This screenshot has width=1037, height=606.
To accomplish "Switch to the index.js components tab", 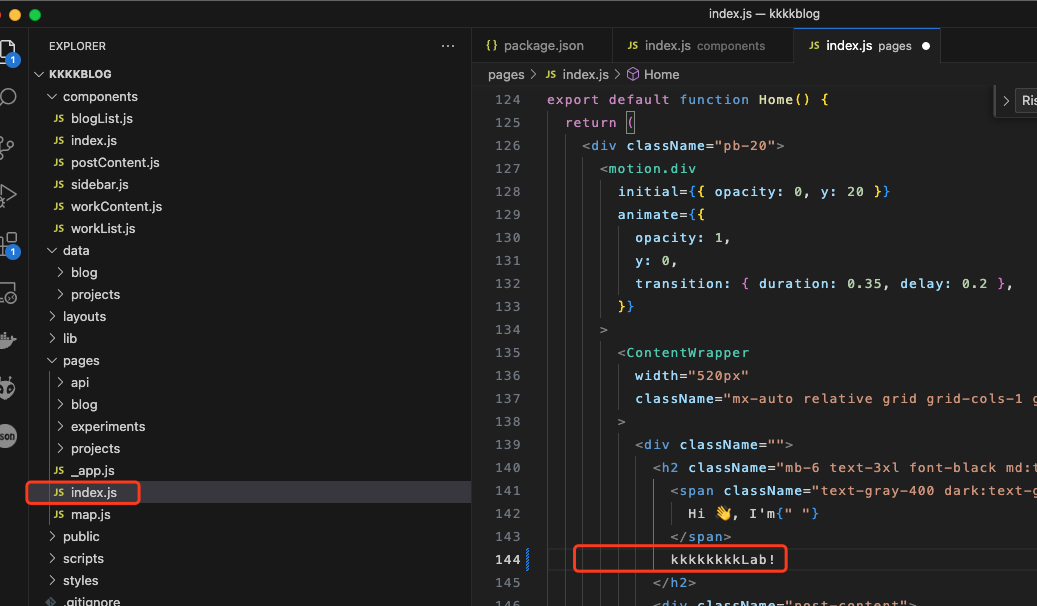I will click(695, 46).
